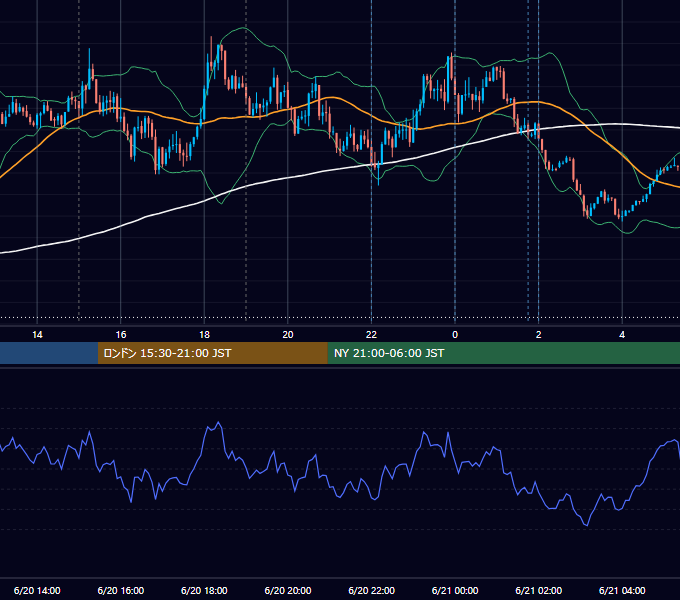Click the NY 21:00-06:00 JST session bar
This screenshot has height=600, width=680.
pyautogui.click(x=503, y=353)
